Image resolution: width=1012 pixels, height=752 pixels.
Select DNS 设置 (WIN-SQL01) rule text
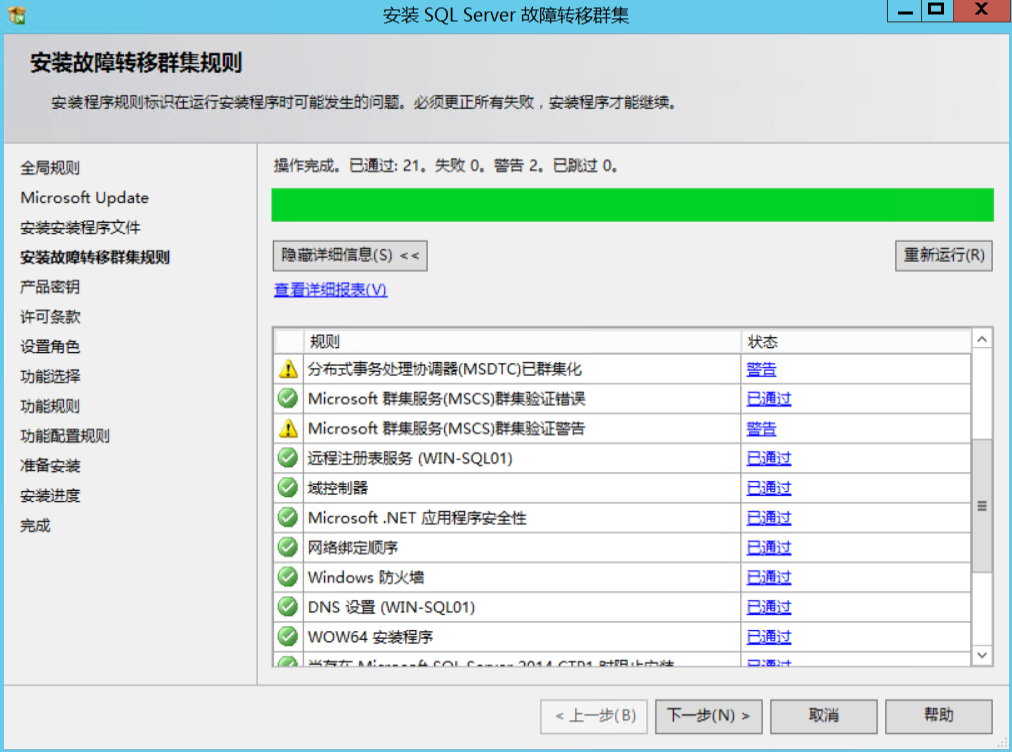[391, 607]
